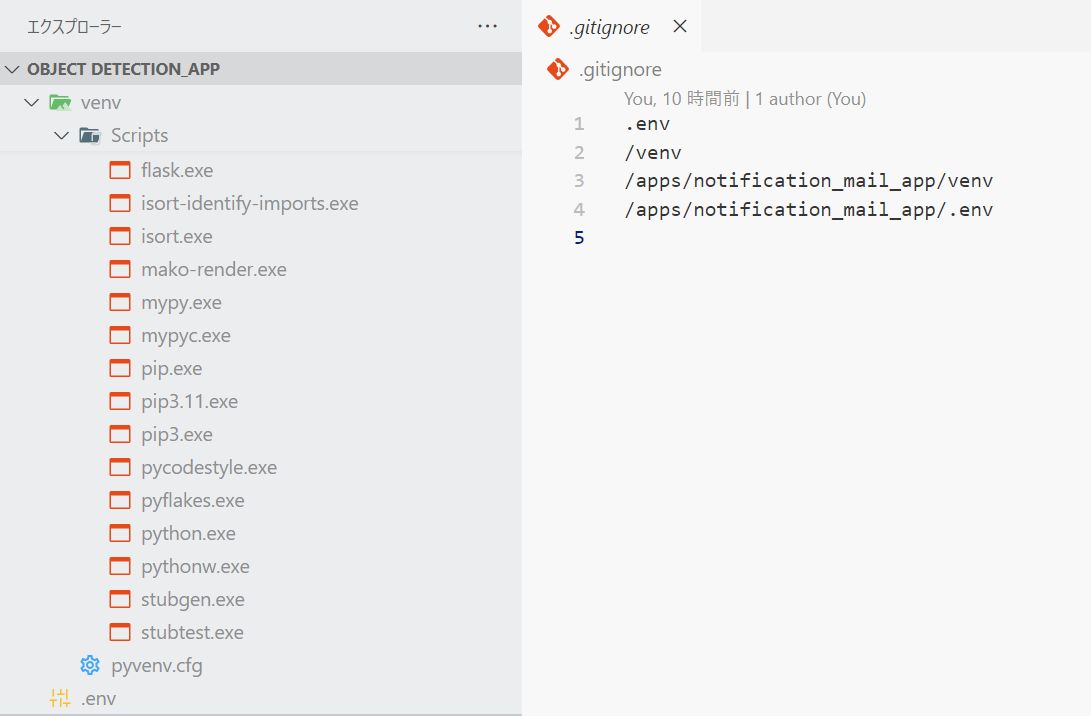Viewport: 1091px width, 716px height.
Task: Open isort.exe file name
Action: click(177, 237)
